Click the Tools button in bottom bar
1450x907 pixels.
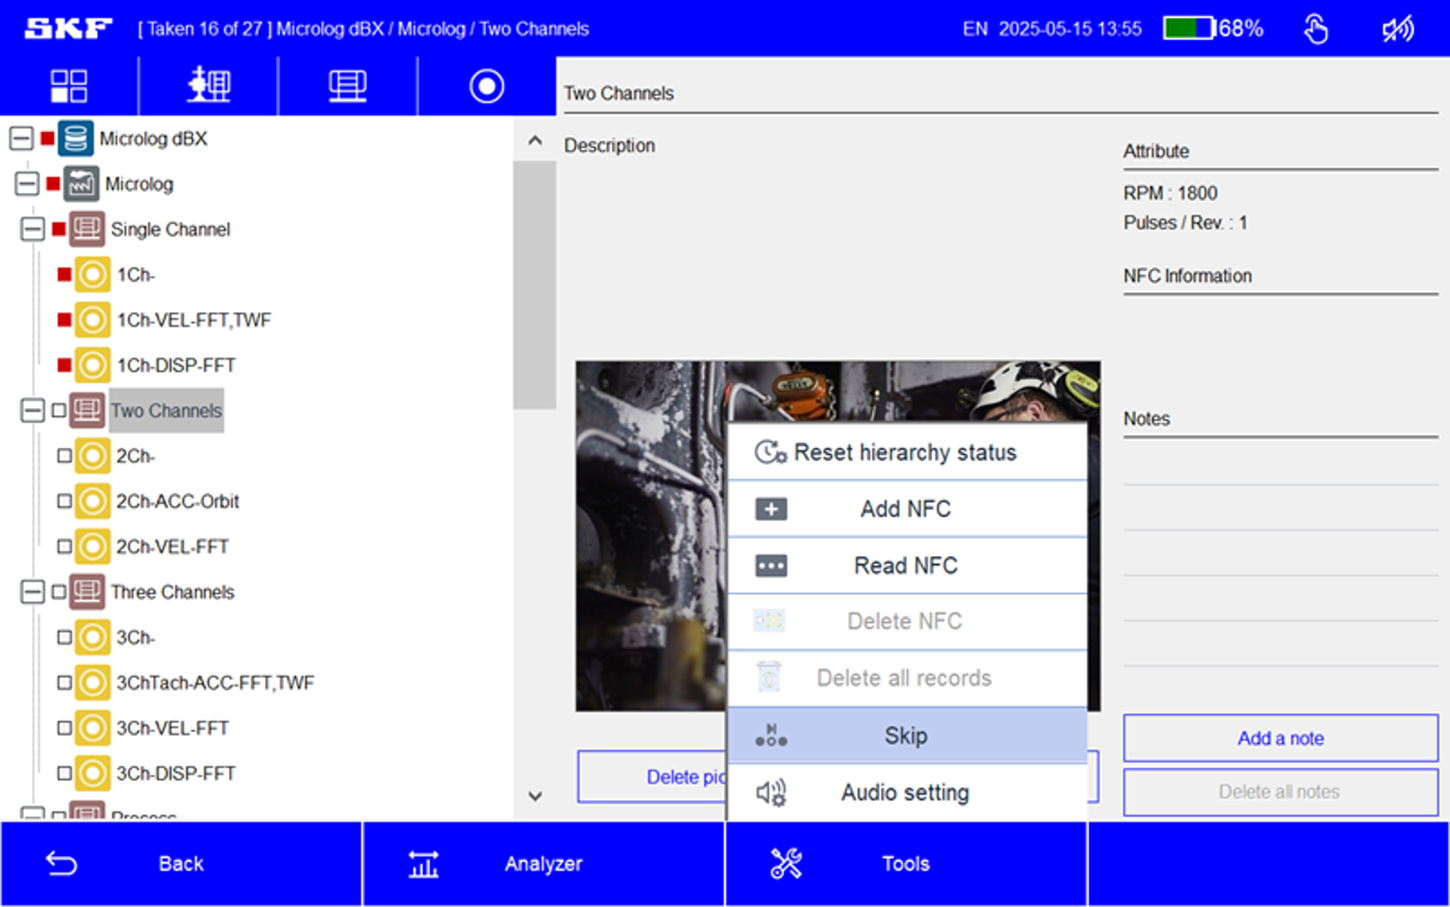906,864
